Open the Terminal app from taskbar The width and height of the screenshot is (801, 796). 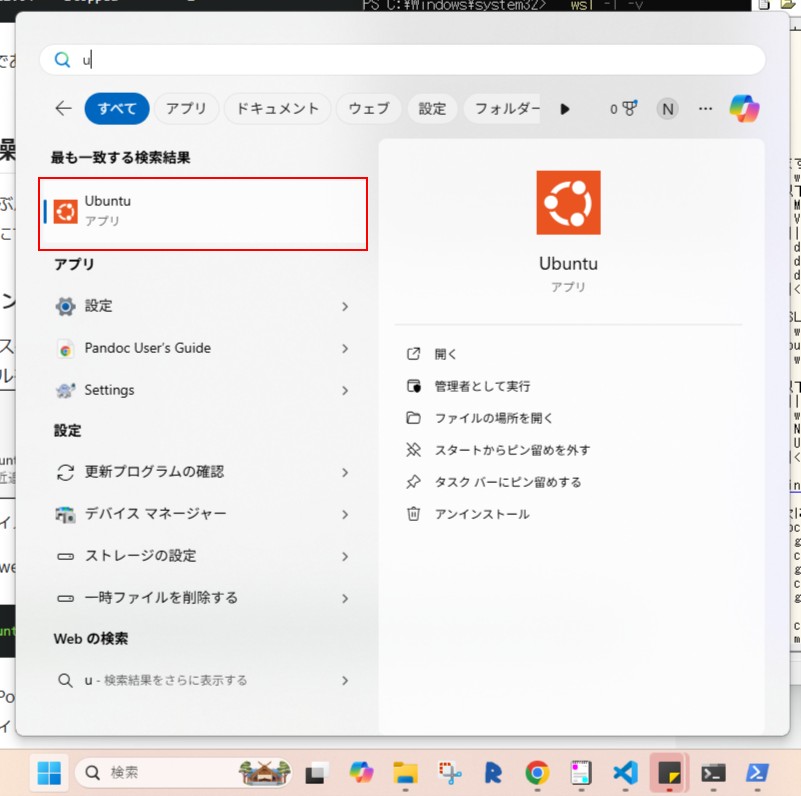point(713,772)
